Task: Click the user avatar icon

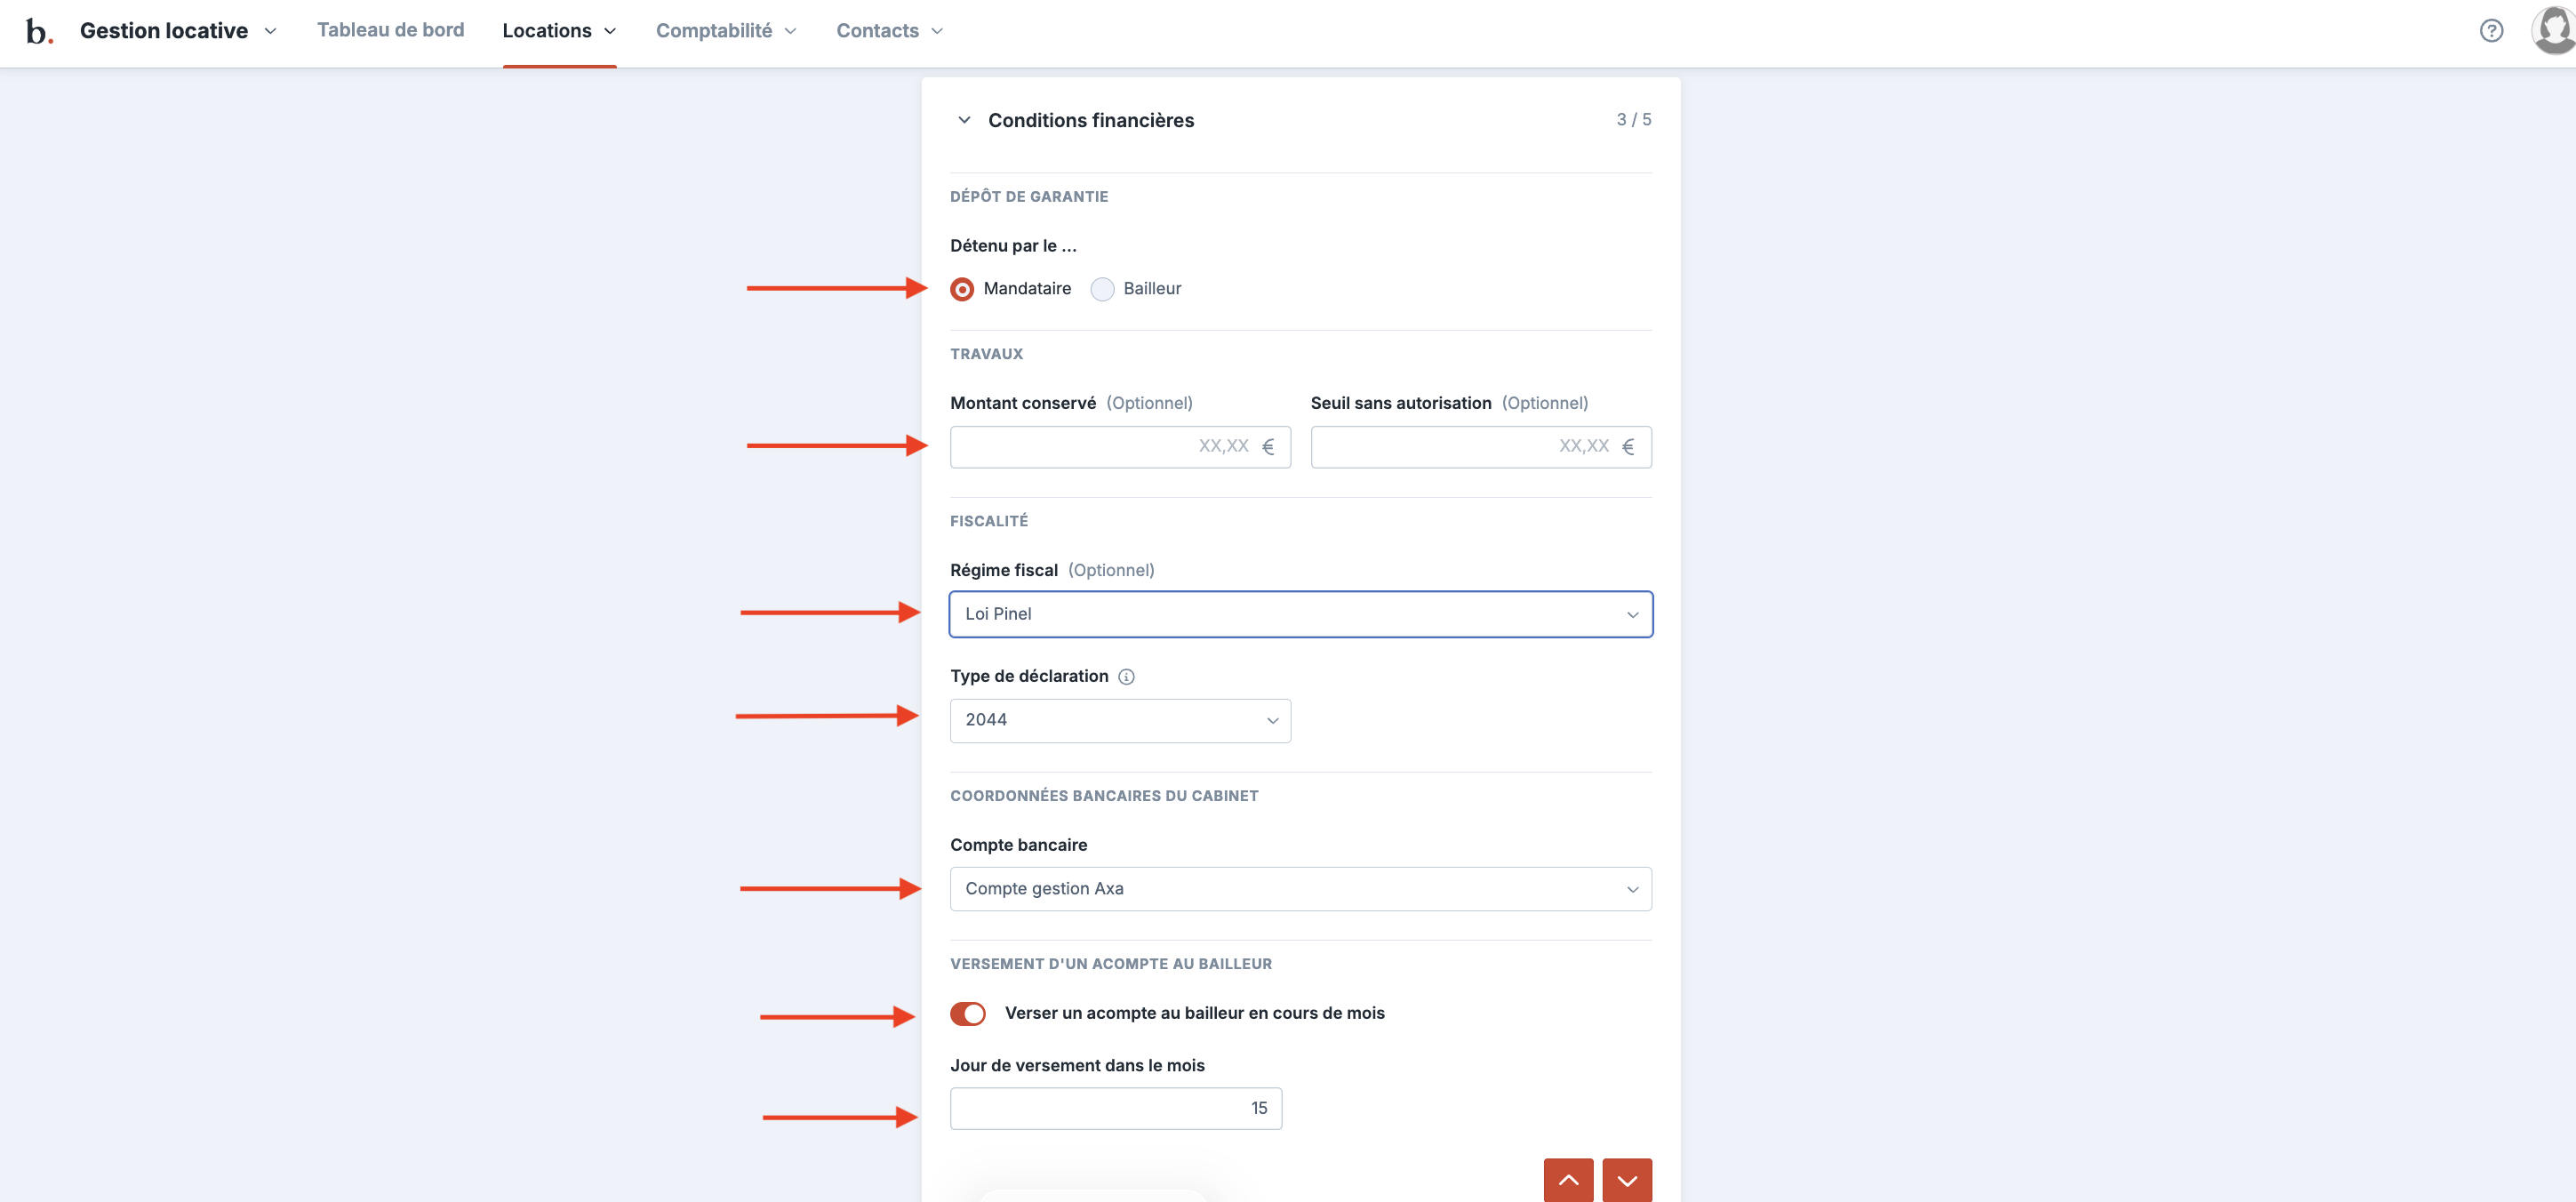Action: point(2554,29)
